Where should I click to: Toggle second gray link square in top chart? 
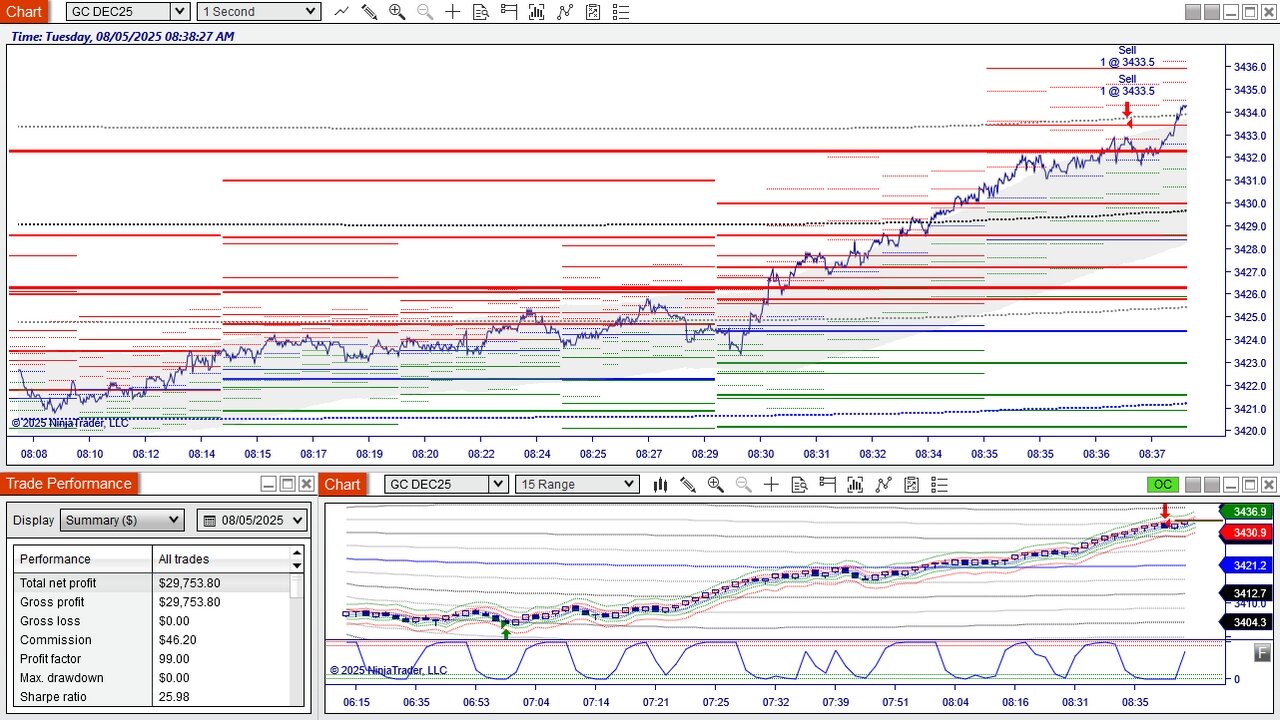(1212, 12)
